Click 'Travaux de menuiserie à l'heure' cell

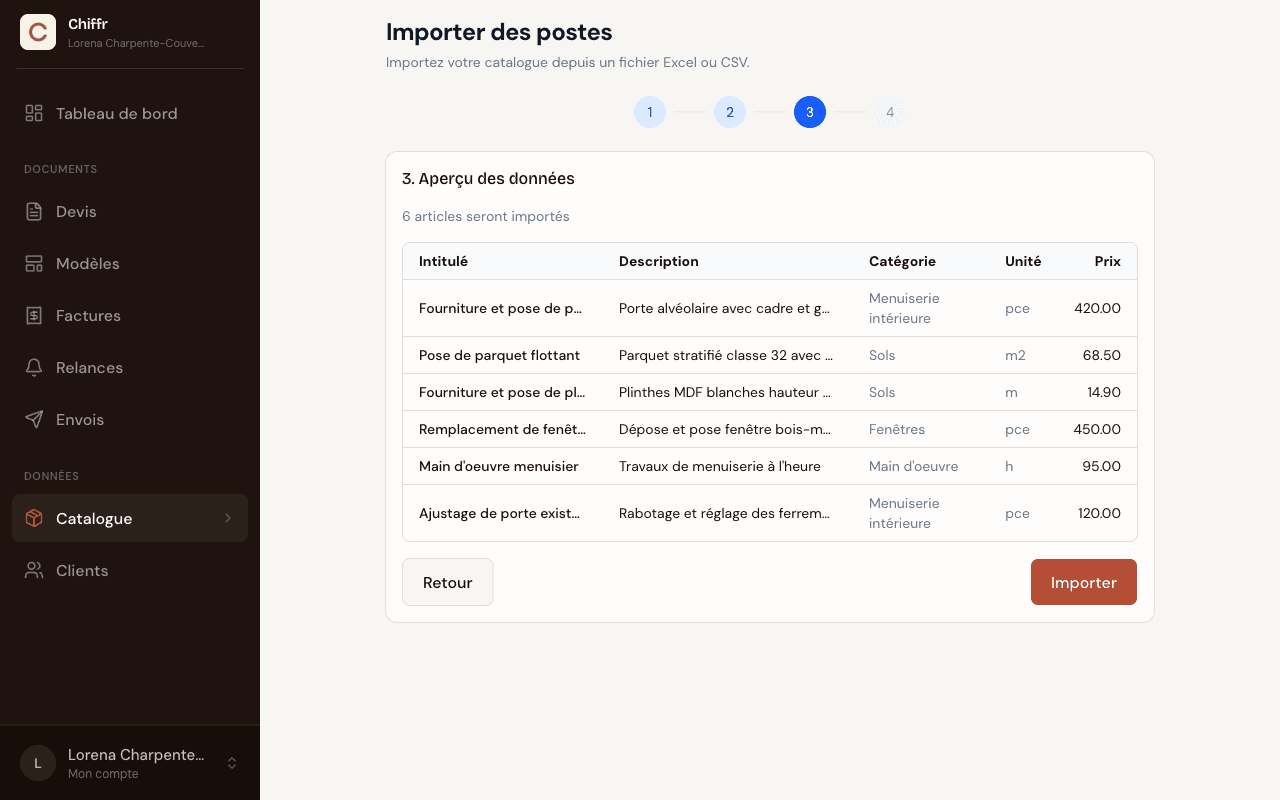pos(720,466)
